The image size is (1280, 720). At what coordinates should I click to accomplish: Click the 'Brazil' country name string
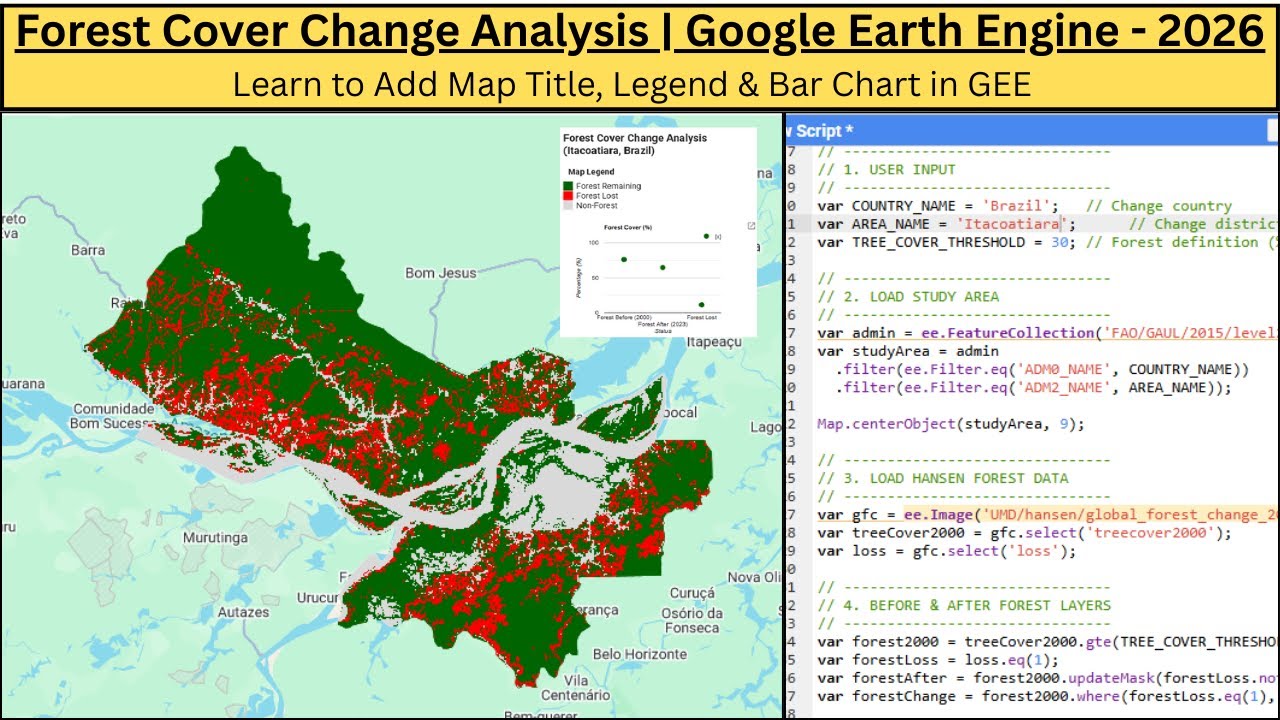pyautogui.click(x=1017, y=205)
